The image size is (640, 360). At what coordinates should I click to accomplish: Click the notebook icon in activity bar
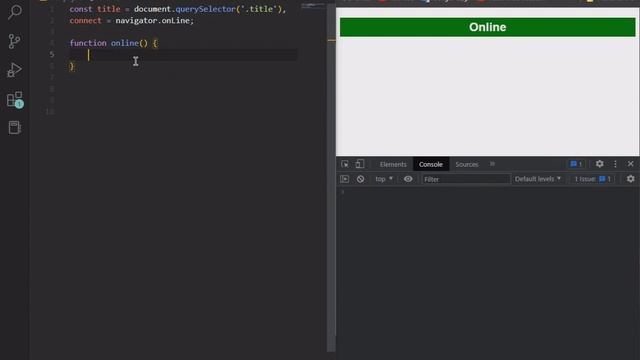click(x=15, y=128)
